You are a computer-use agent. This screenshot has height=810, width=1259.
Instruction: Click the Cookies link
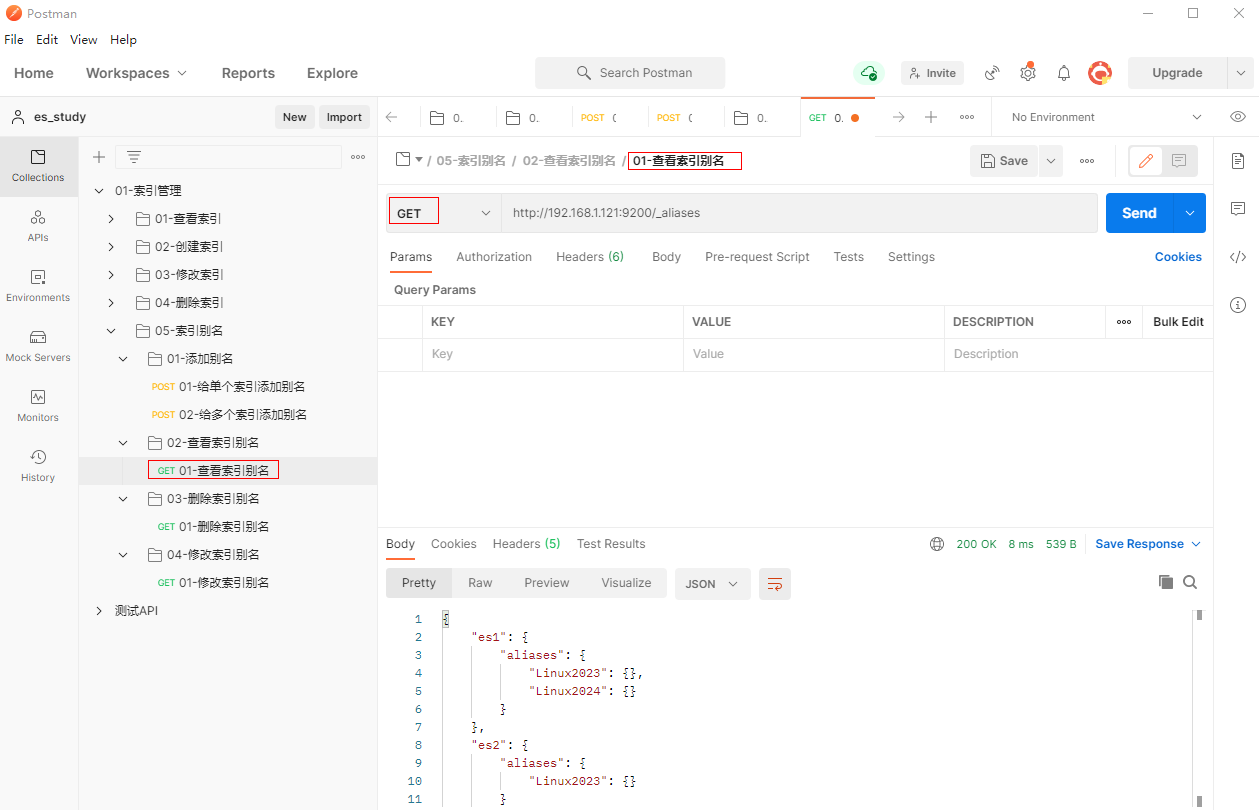point(1177,257)
